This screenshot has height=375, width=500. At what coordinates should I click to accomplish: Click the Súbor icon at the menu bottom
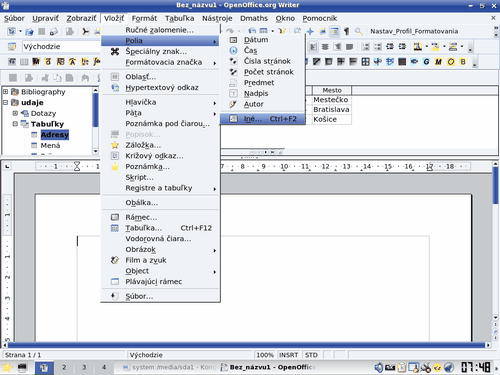pyautogui.click(x=115, y=296)
